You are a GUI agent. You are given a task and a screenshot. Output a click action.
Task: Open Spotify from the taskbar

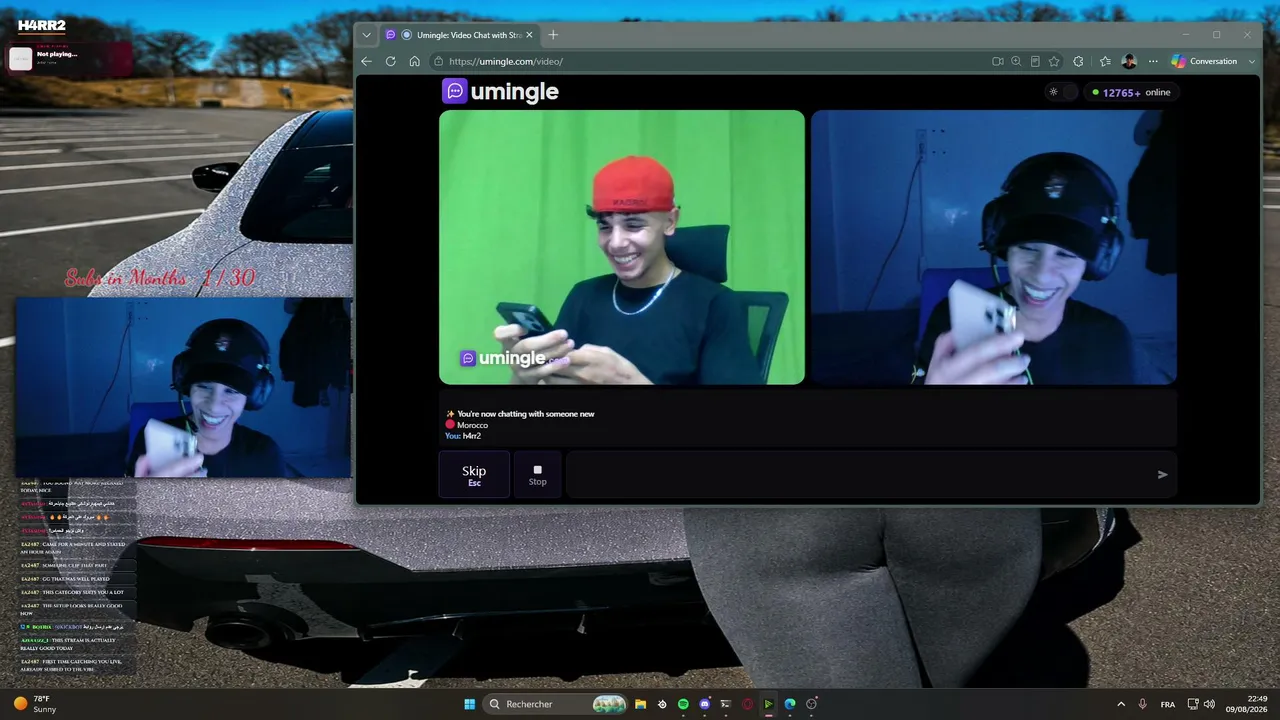pos(683,704)
